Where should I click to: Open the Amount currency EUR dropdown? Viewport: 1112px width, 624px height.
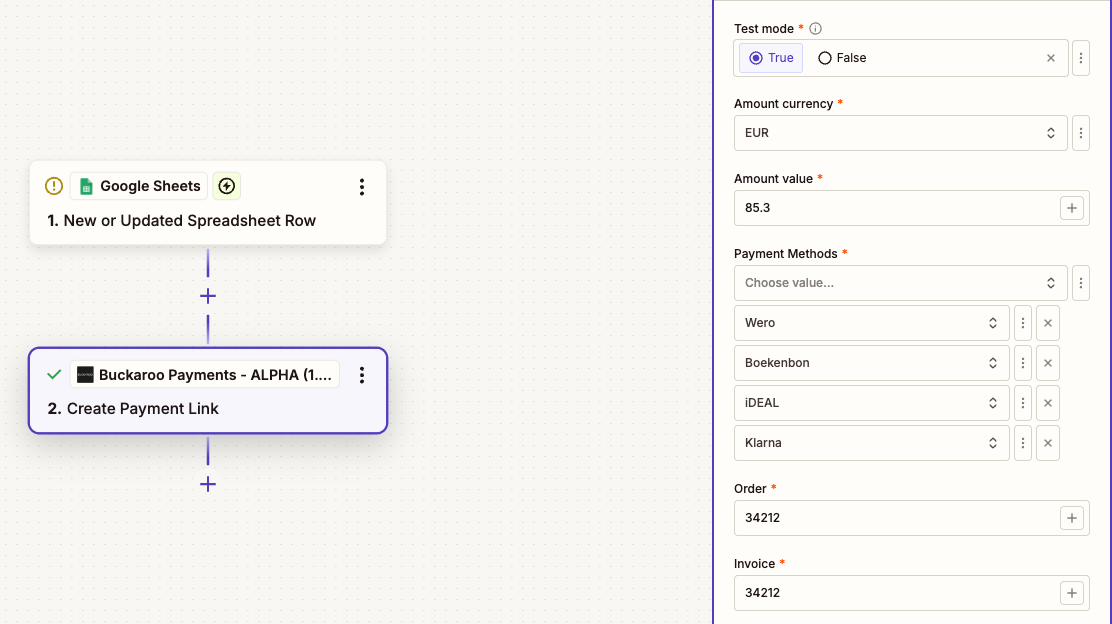(901, 133)
